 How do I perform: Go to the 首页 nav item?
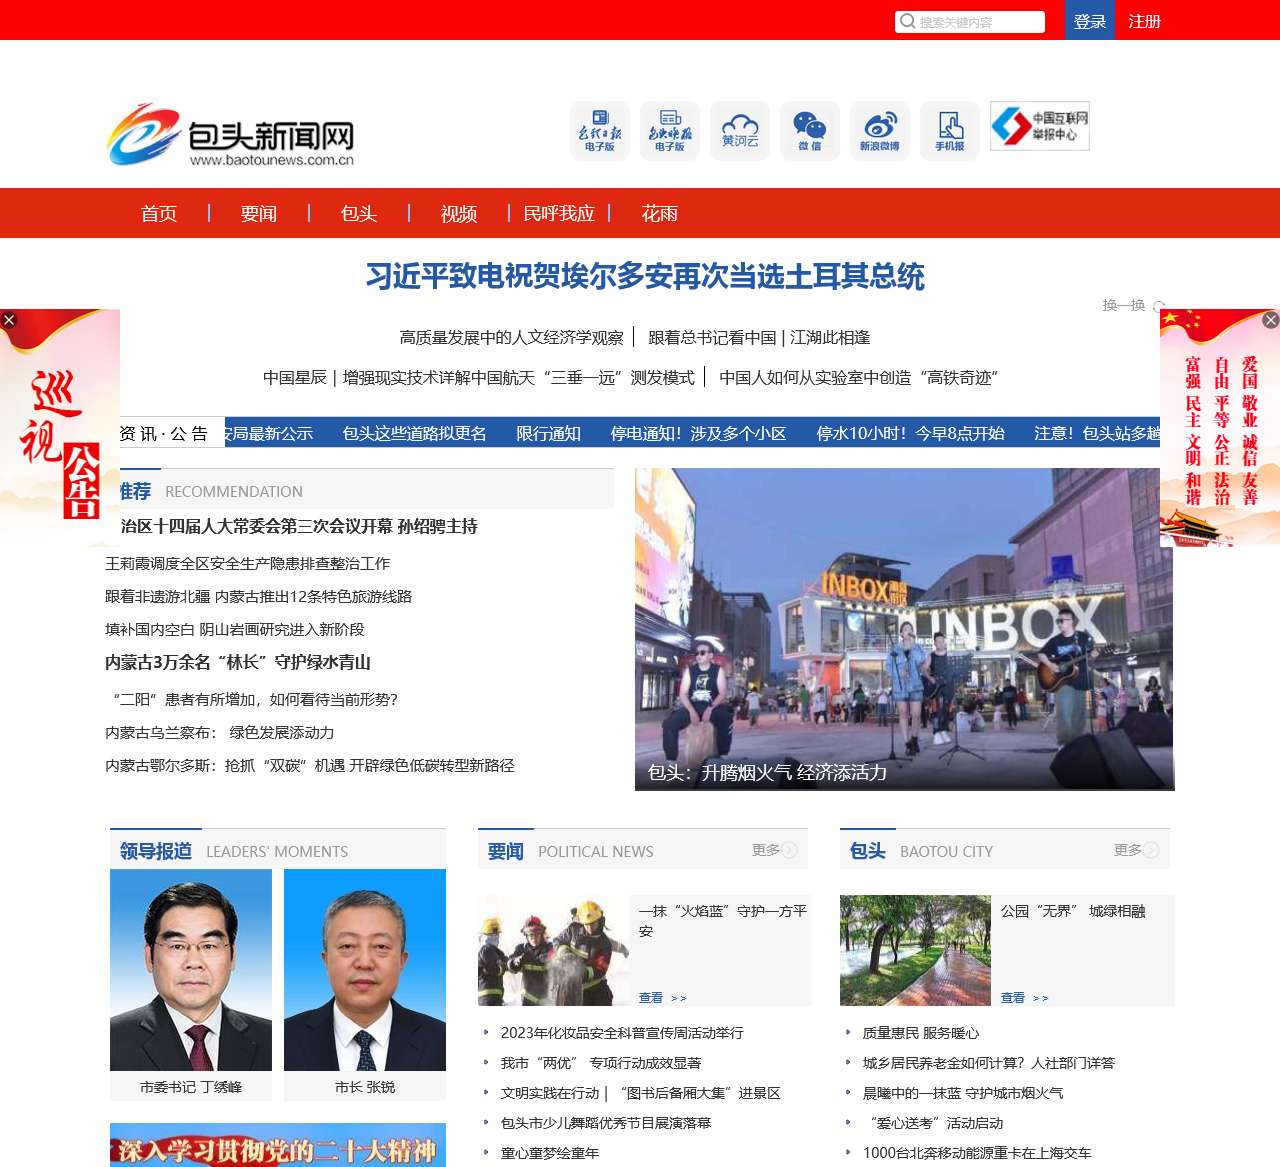point(159,213)
